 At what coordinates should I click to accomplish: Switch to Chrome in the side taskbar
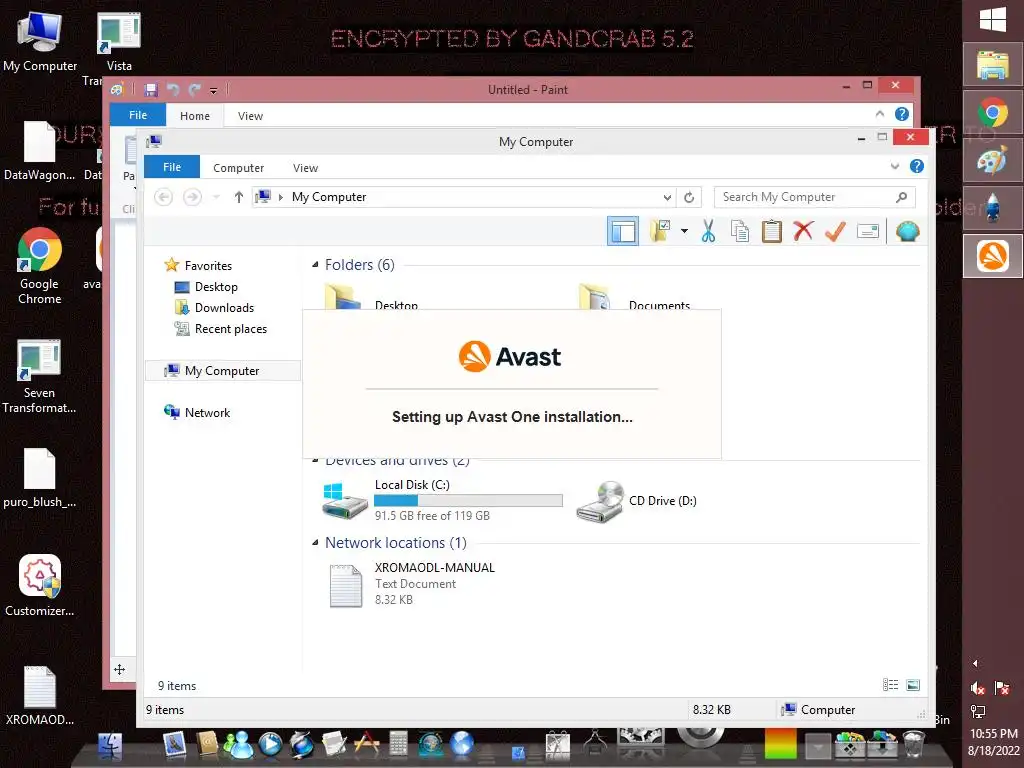pyautogui.click(x=993, y=113)
